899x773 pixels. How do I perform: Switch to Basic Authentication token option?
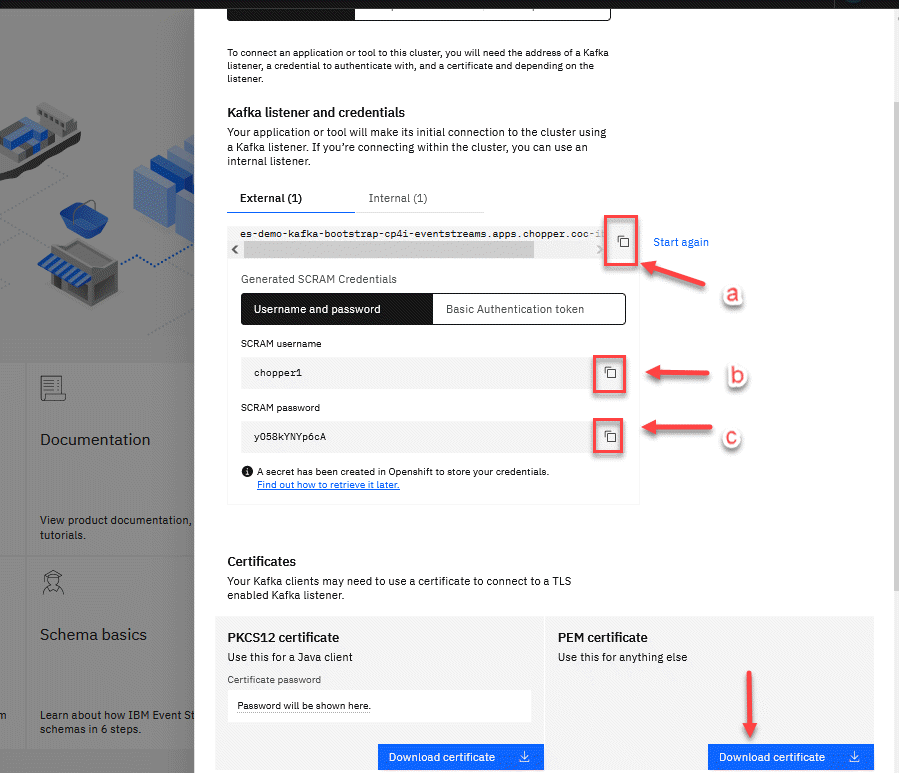(x=528, y=309)
